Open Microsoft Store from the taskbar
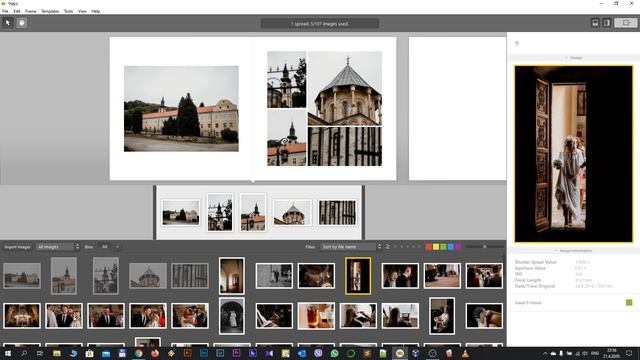640x360 pixels. coord(89,353)
